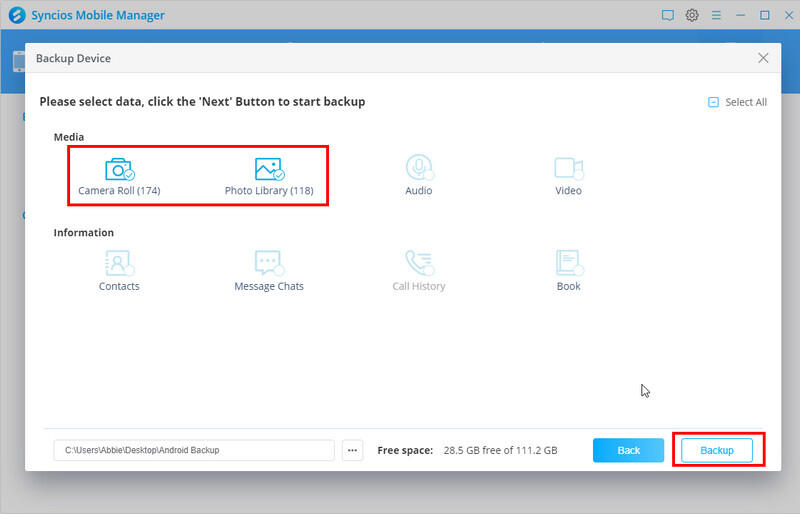Click the 'Photo Library (118)' label
This screenshot has height=514, width=800.
pos(269,190)
